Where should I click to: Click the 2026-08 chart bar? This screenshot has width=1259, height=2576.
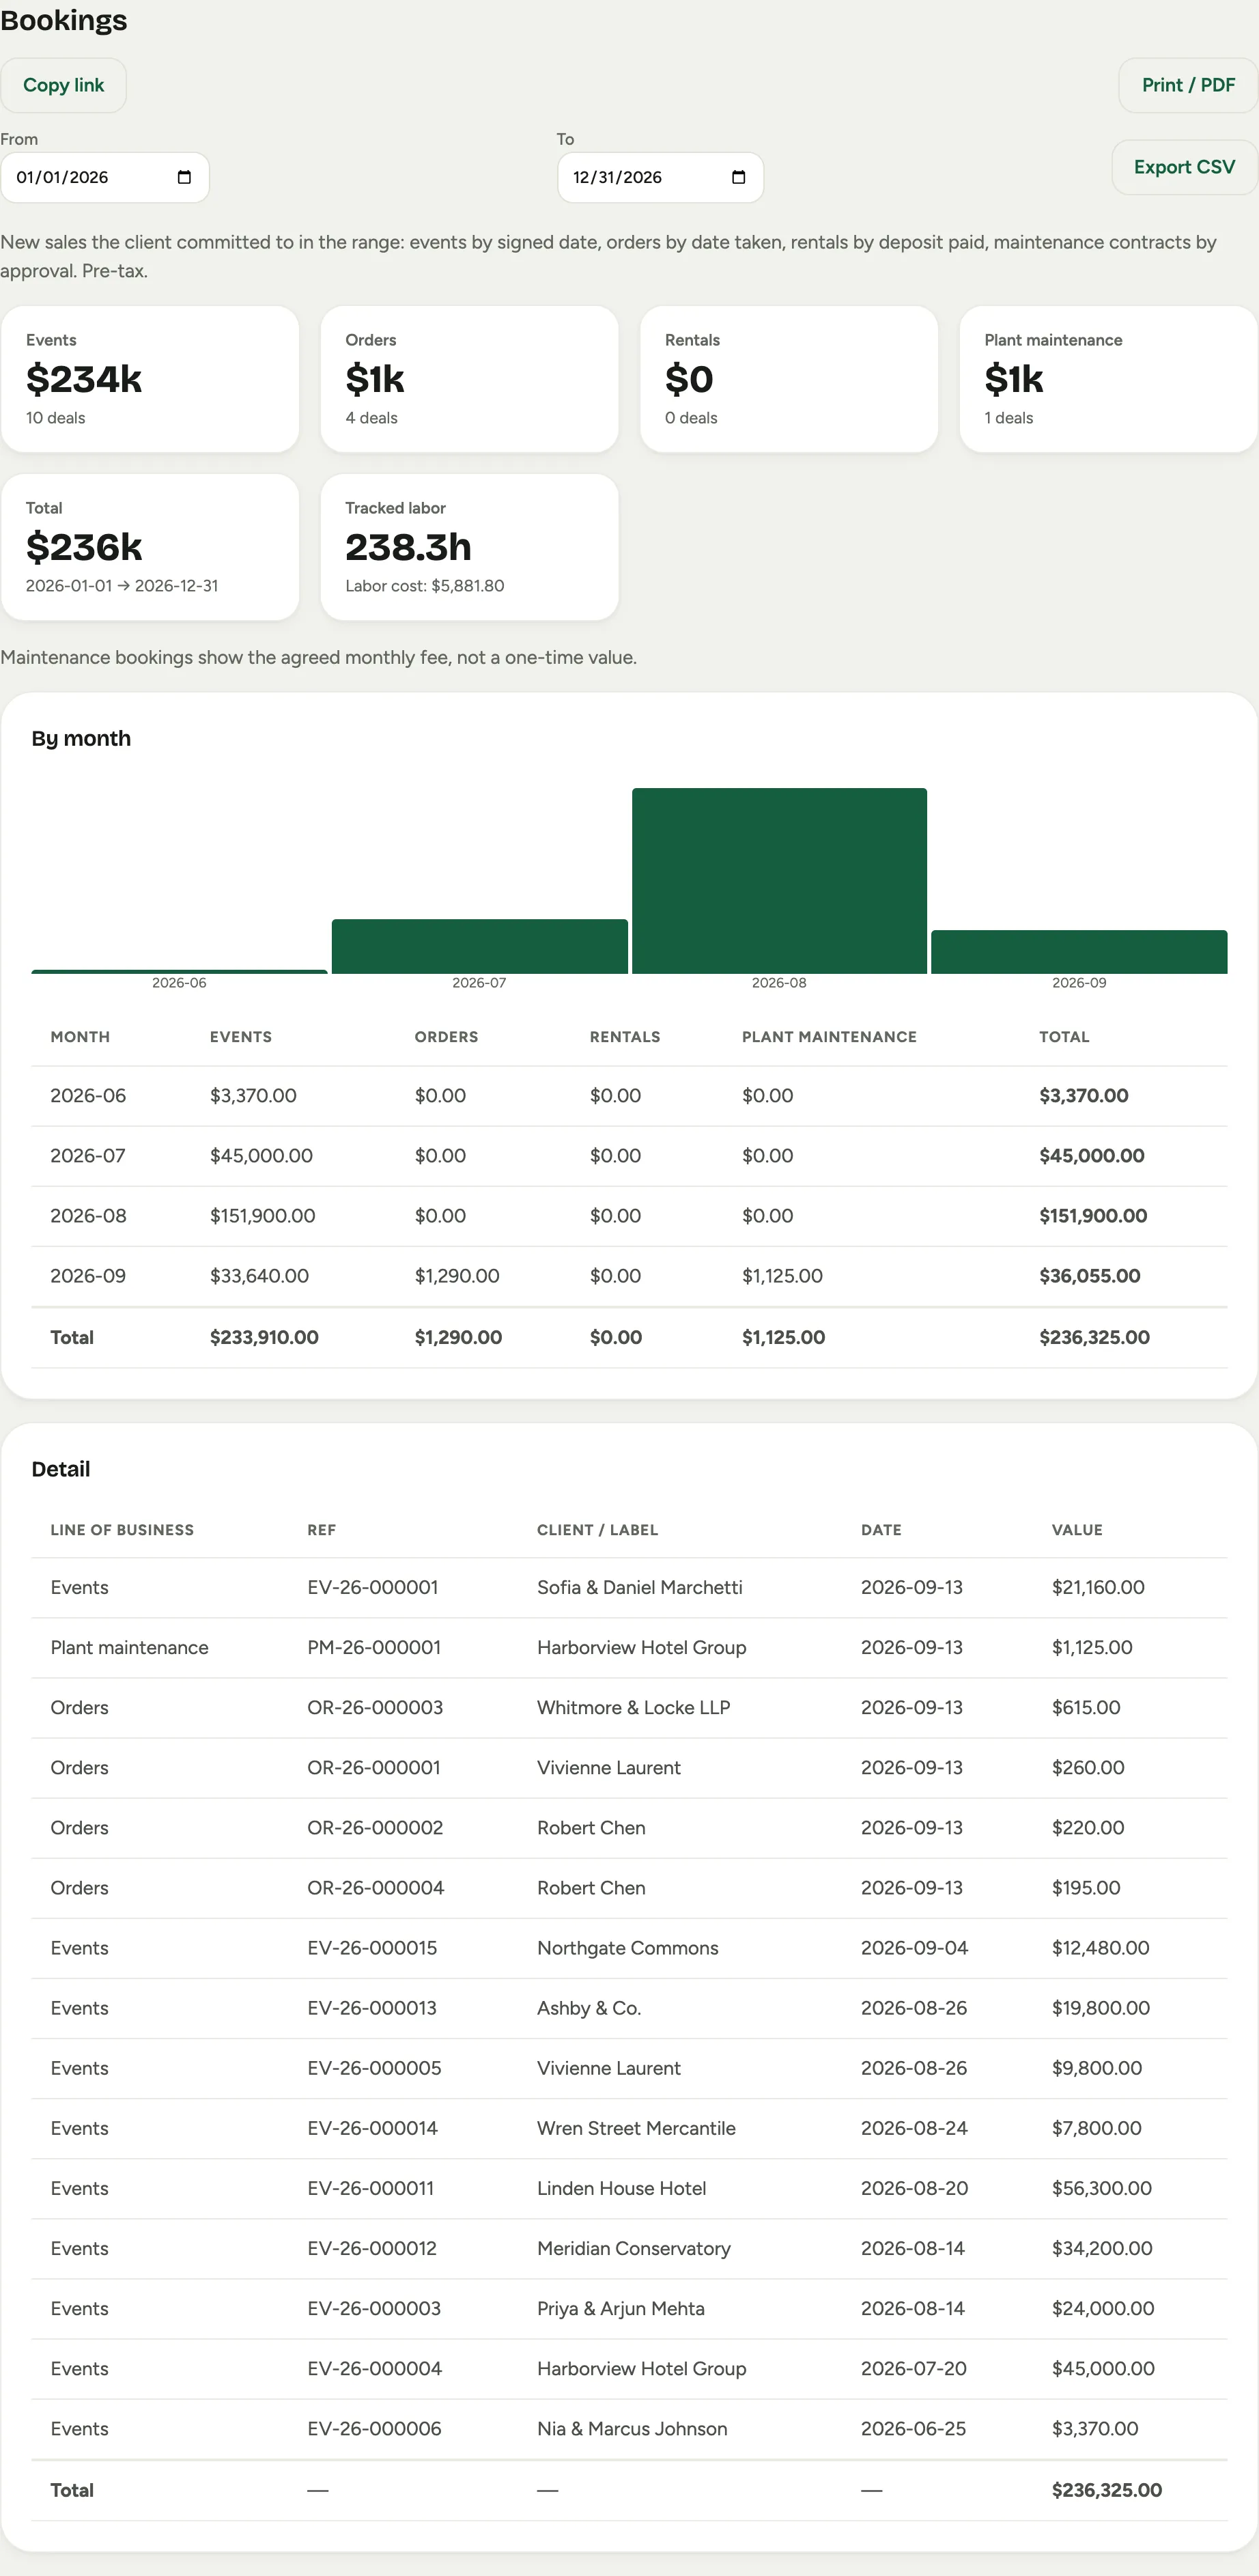tap(779, 880)
